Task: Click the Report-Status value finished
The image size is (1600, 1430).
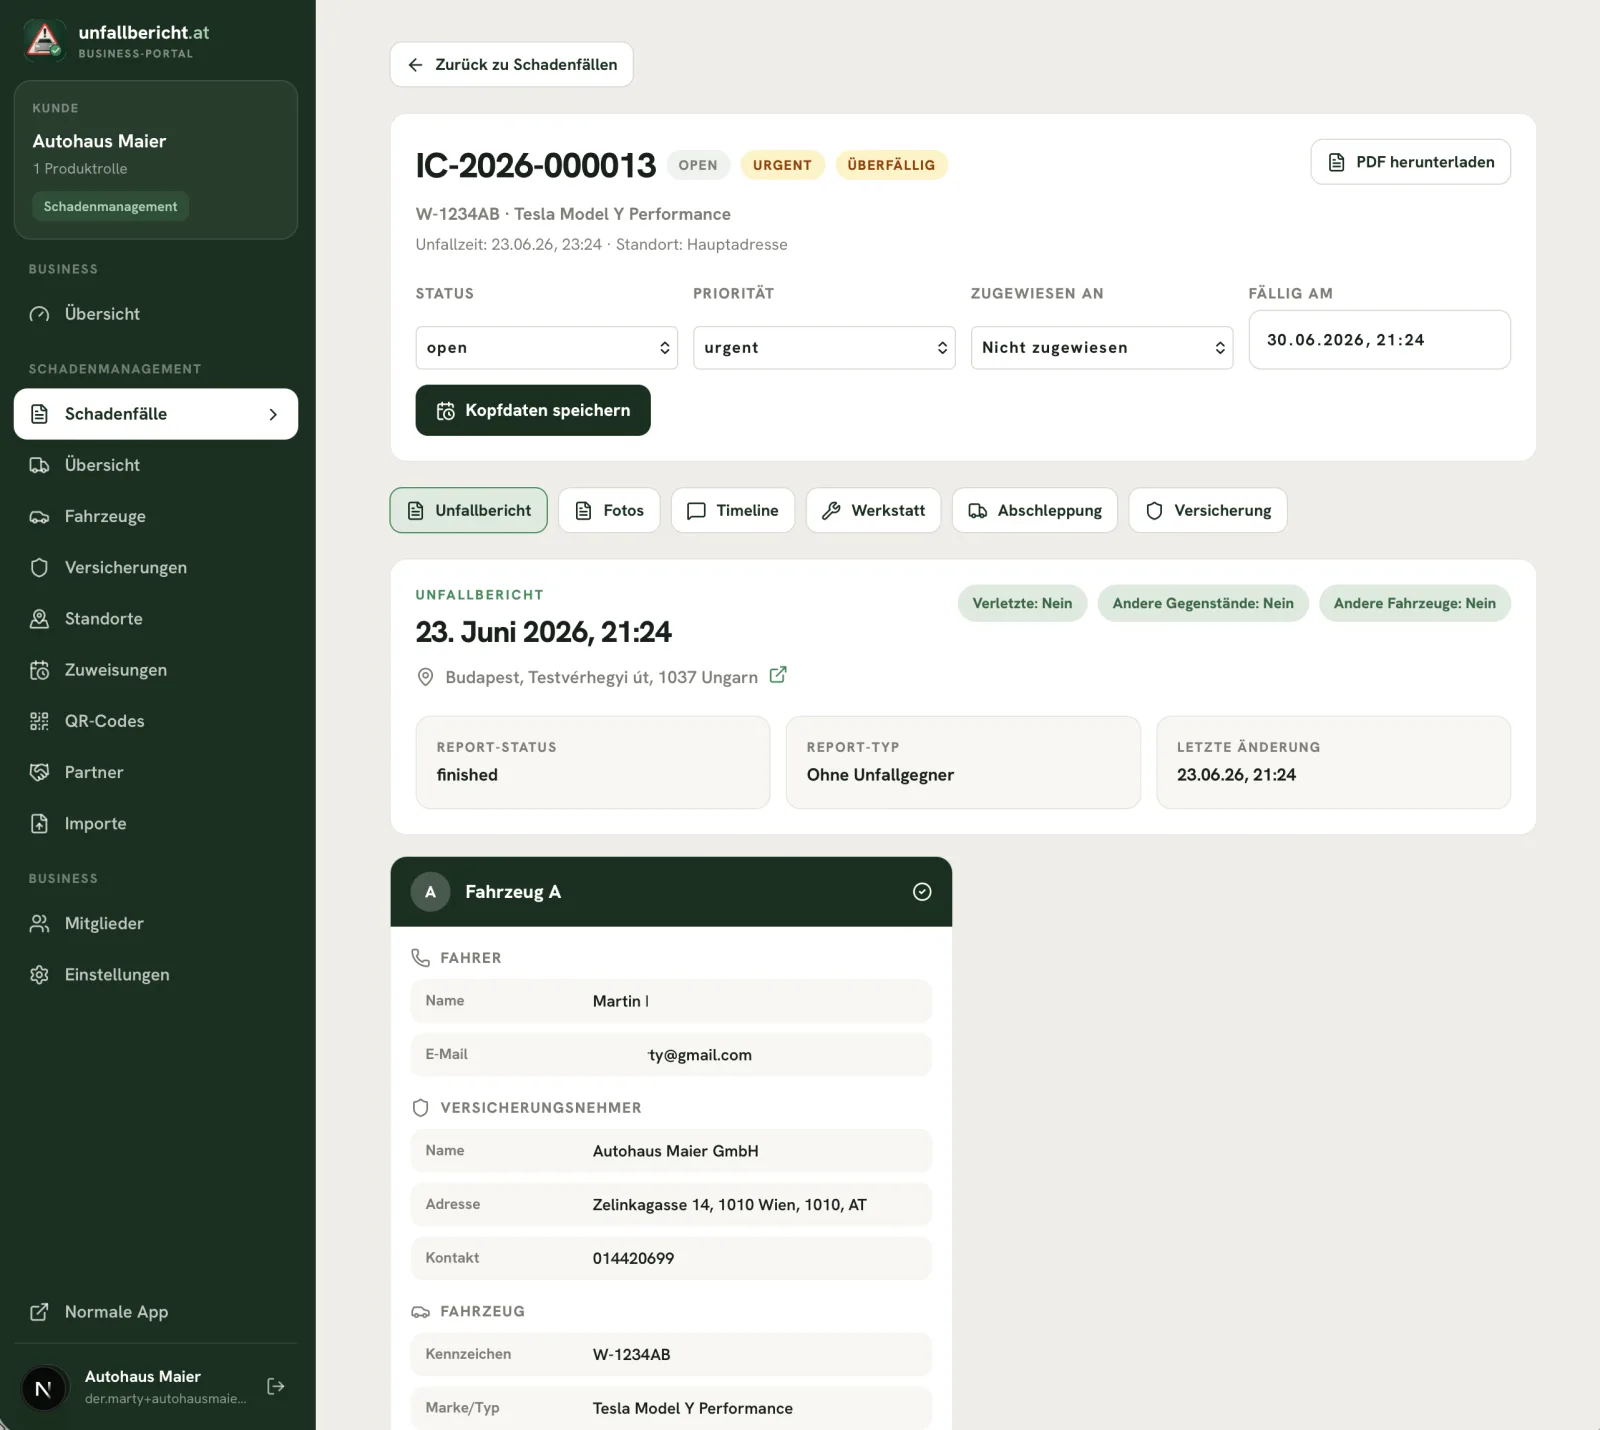Action: 467,775
